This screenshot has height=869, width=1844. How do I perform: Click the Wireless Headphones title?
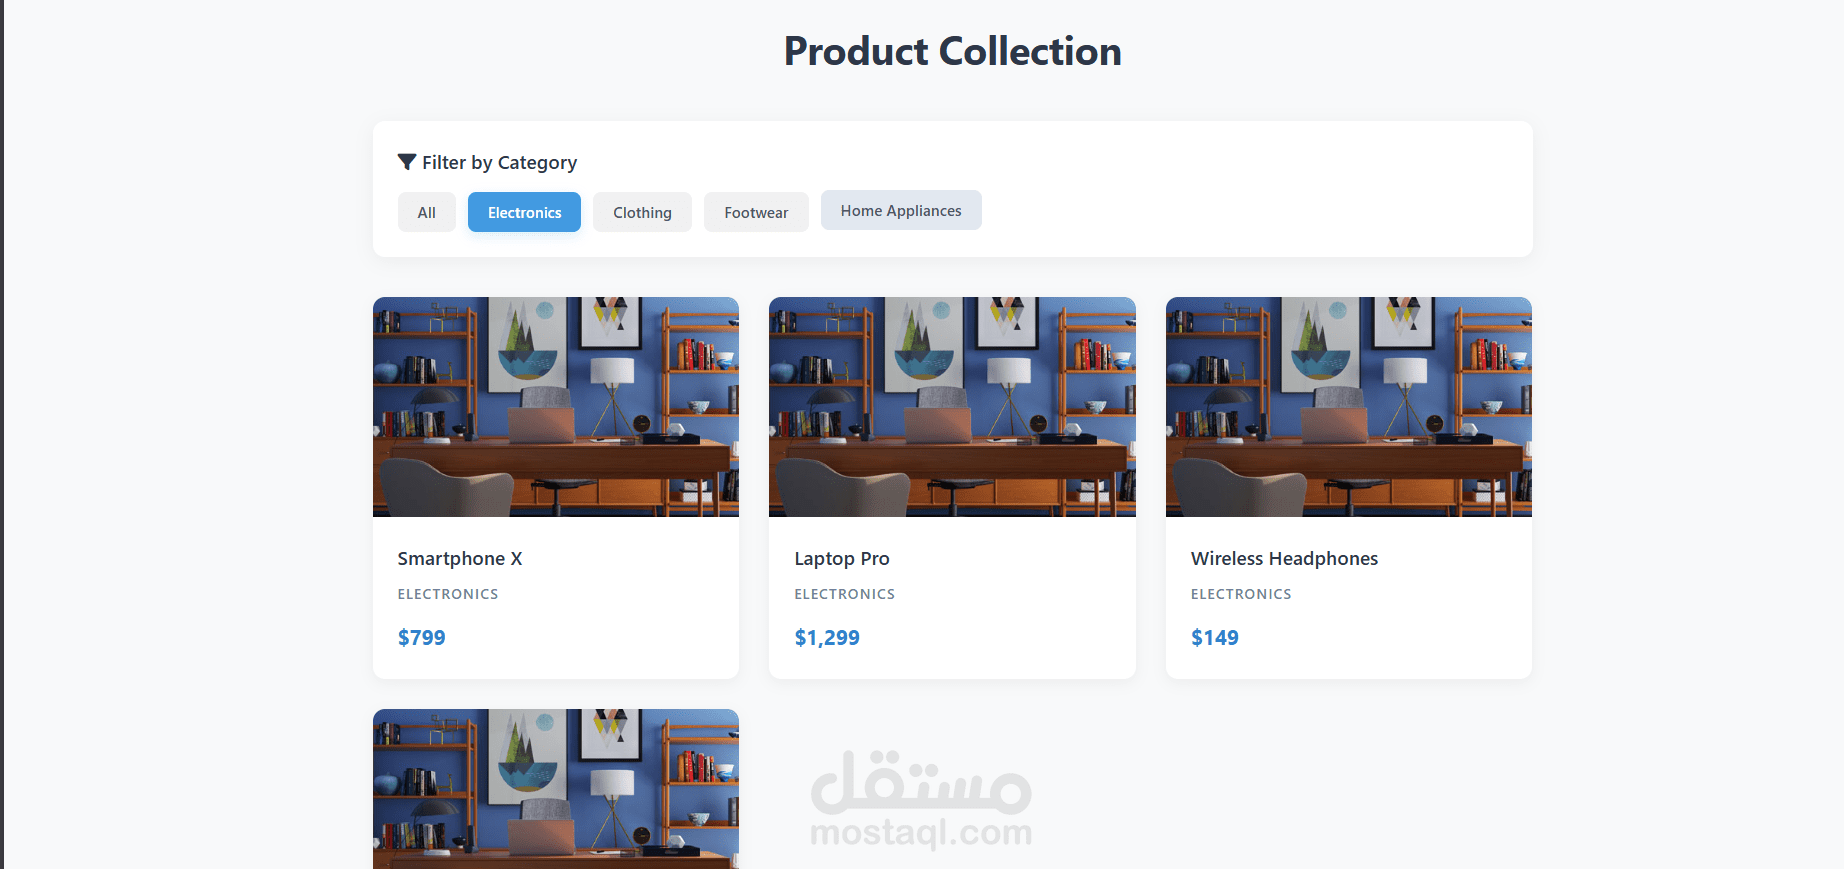pyautogui.click(x=1284, y=558)
